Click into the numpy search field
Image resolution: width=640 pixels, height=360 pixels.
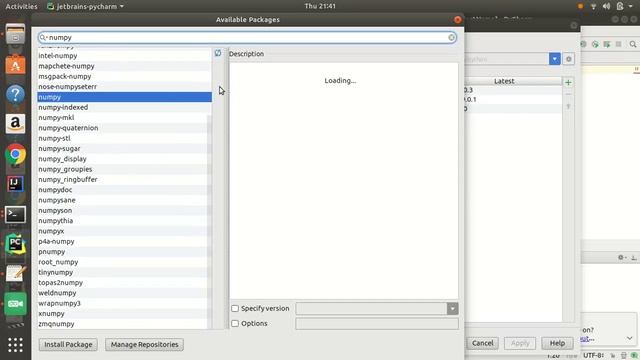247,38
